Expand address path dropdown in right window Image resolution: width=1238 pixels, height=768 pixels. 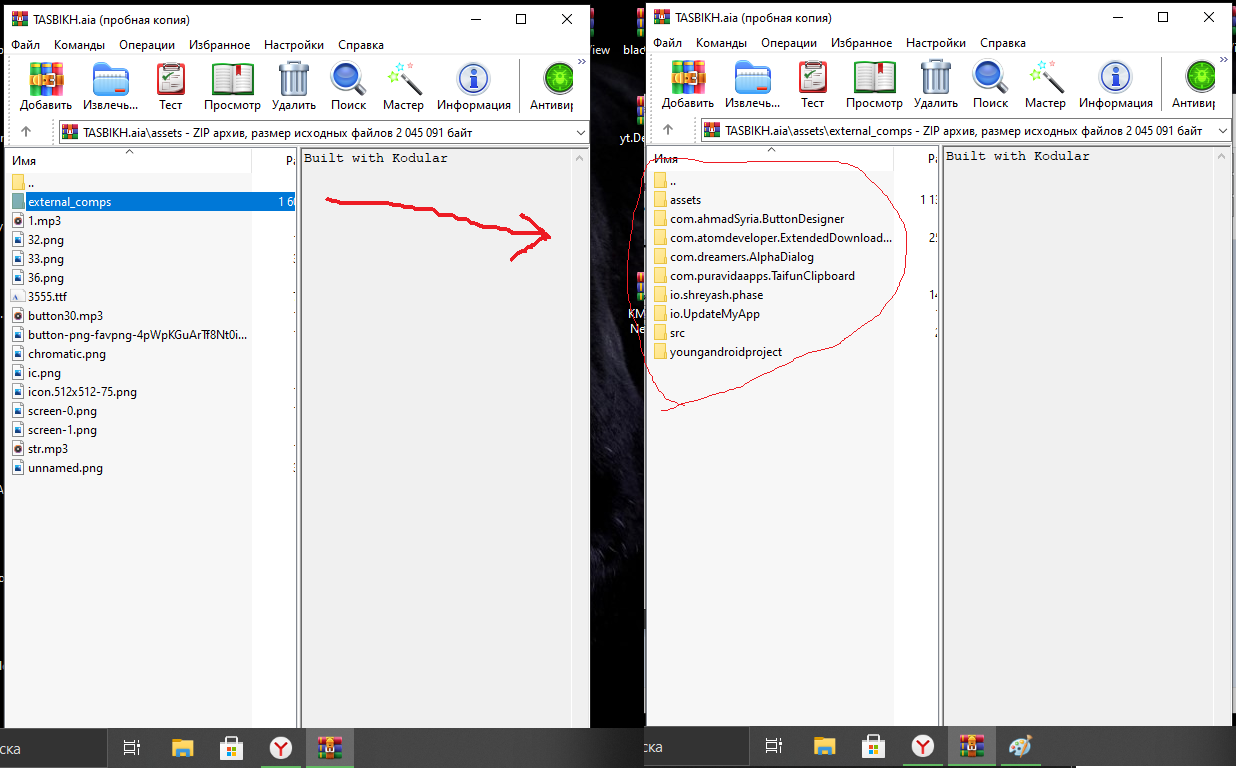pyautogui.click(x=1223, y=132)
